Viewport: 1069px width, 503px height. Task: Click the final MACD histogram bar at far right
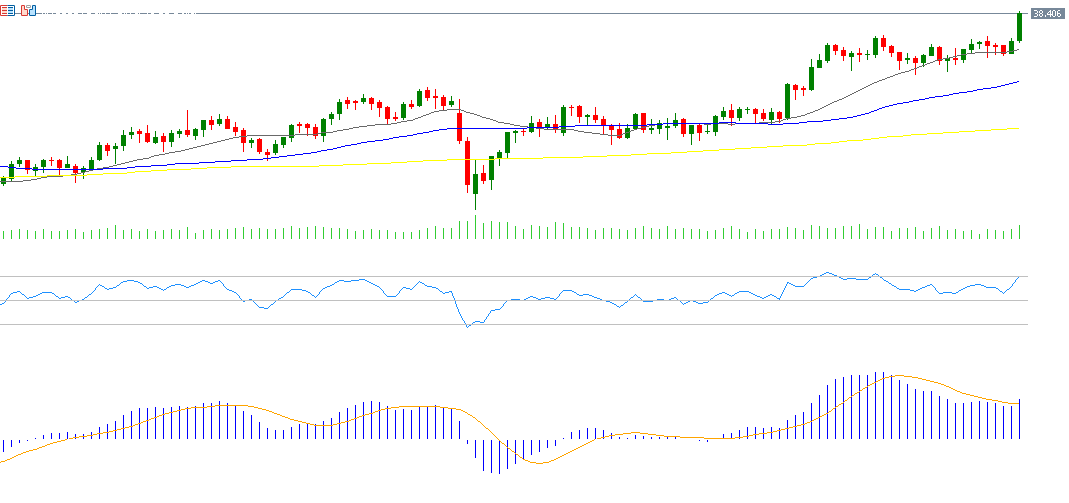click(1020, 418)
